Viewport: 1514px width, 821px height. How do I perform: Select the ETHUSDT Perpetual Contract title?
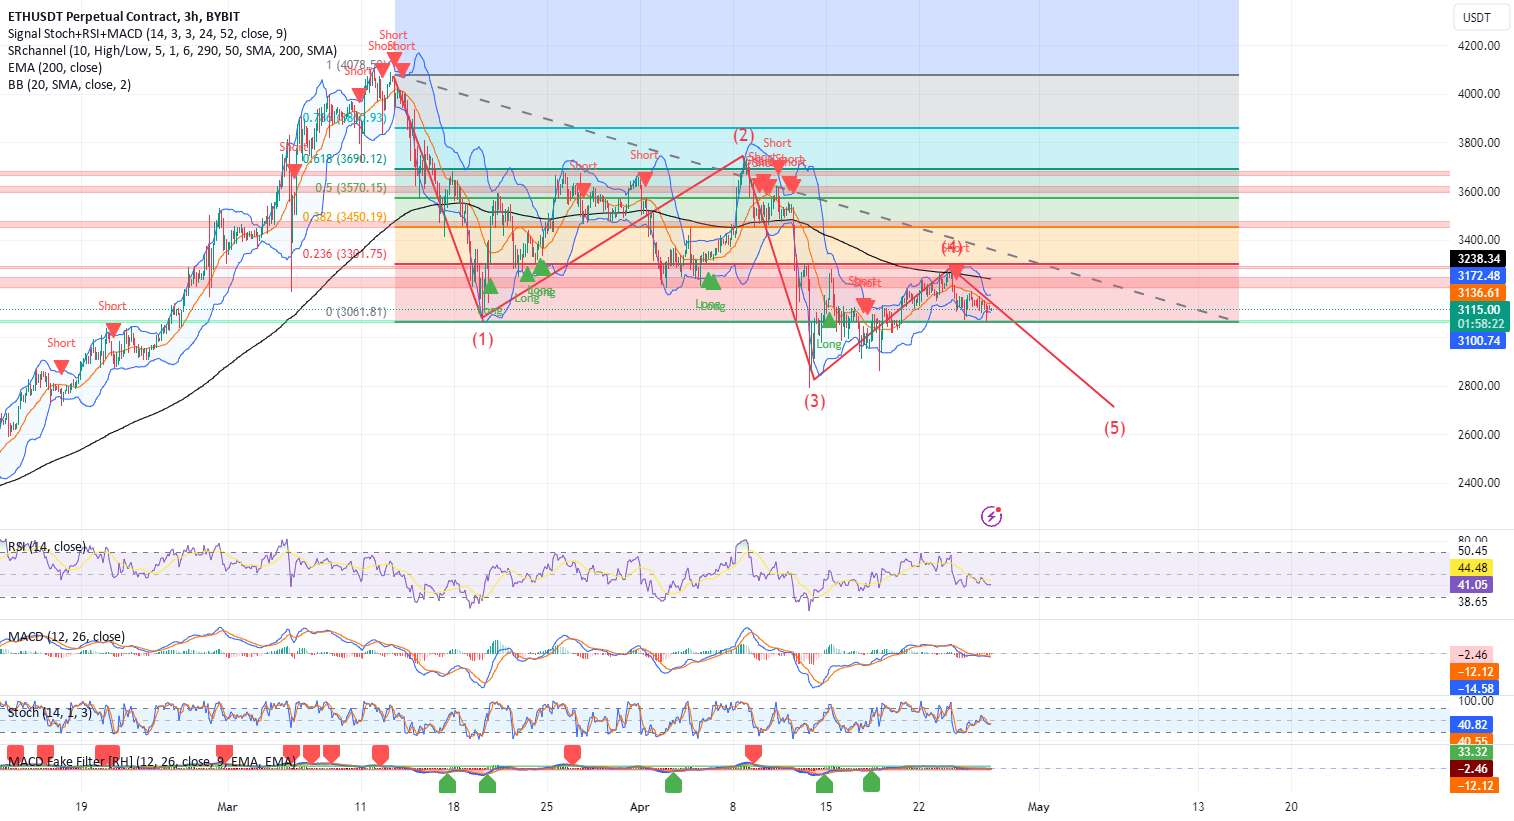123,17
